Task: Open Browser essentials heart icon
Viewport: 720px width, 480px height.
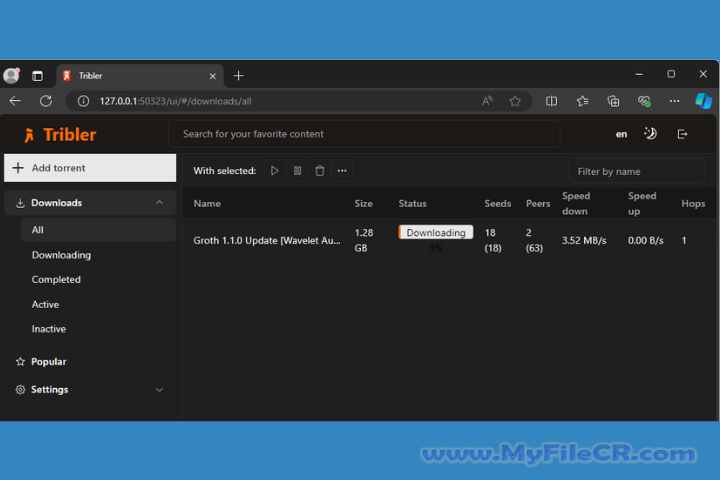Action: [644, 101]
